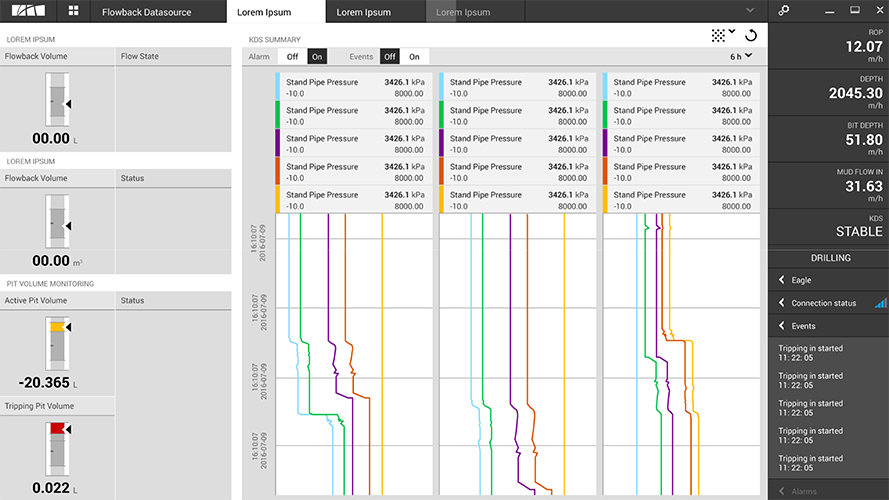This screenshot has height=500, width=889.
Task: Click the Events header in side panel
Action: click(x=803, y=326)
